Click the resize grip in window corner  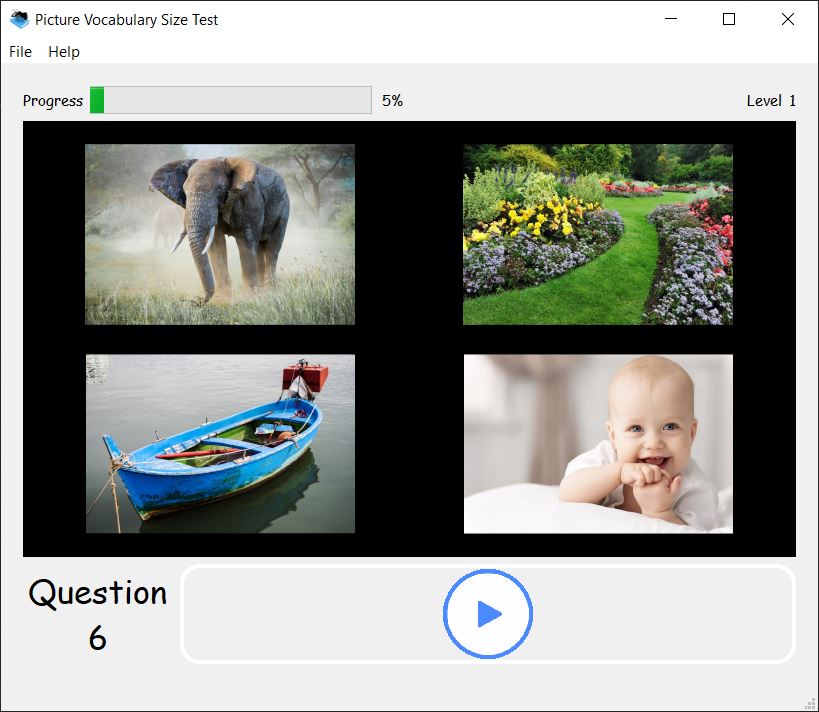coord(811,704)
